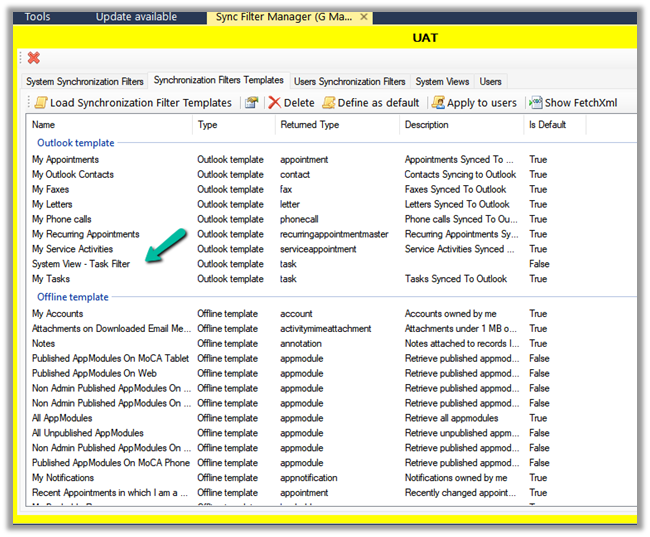The image size is (650, 537).
Task: Go to the System Views tab
Action: click(443, 81)
